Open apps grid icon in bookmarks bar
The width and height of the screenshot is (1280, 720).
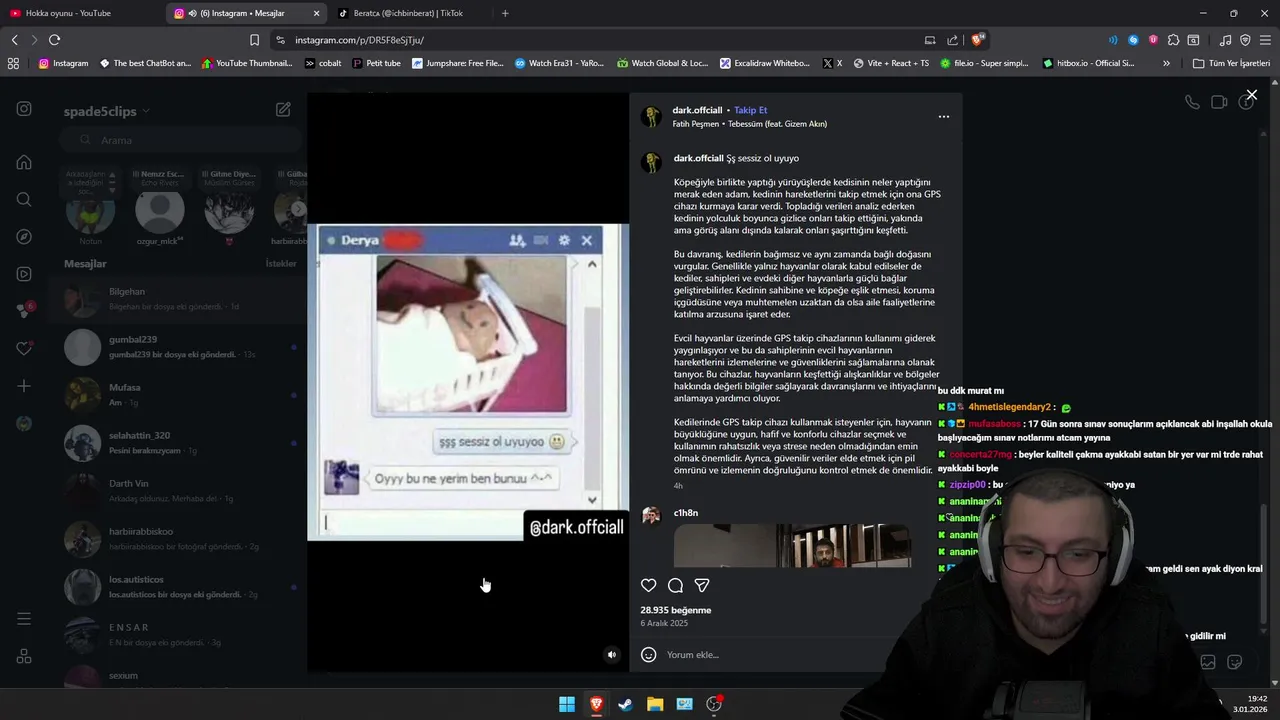point(13,63)
